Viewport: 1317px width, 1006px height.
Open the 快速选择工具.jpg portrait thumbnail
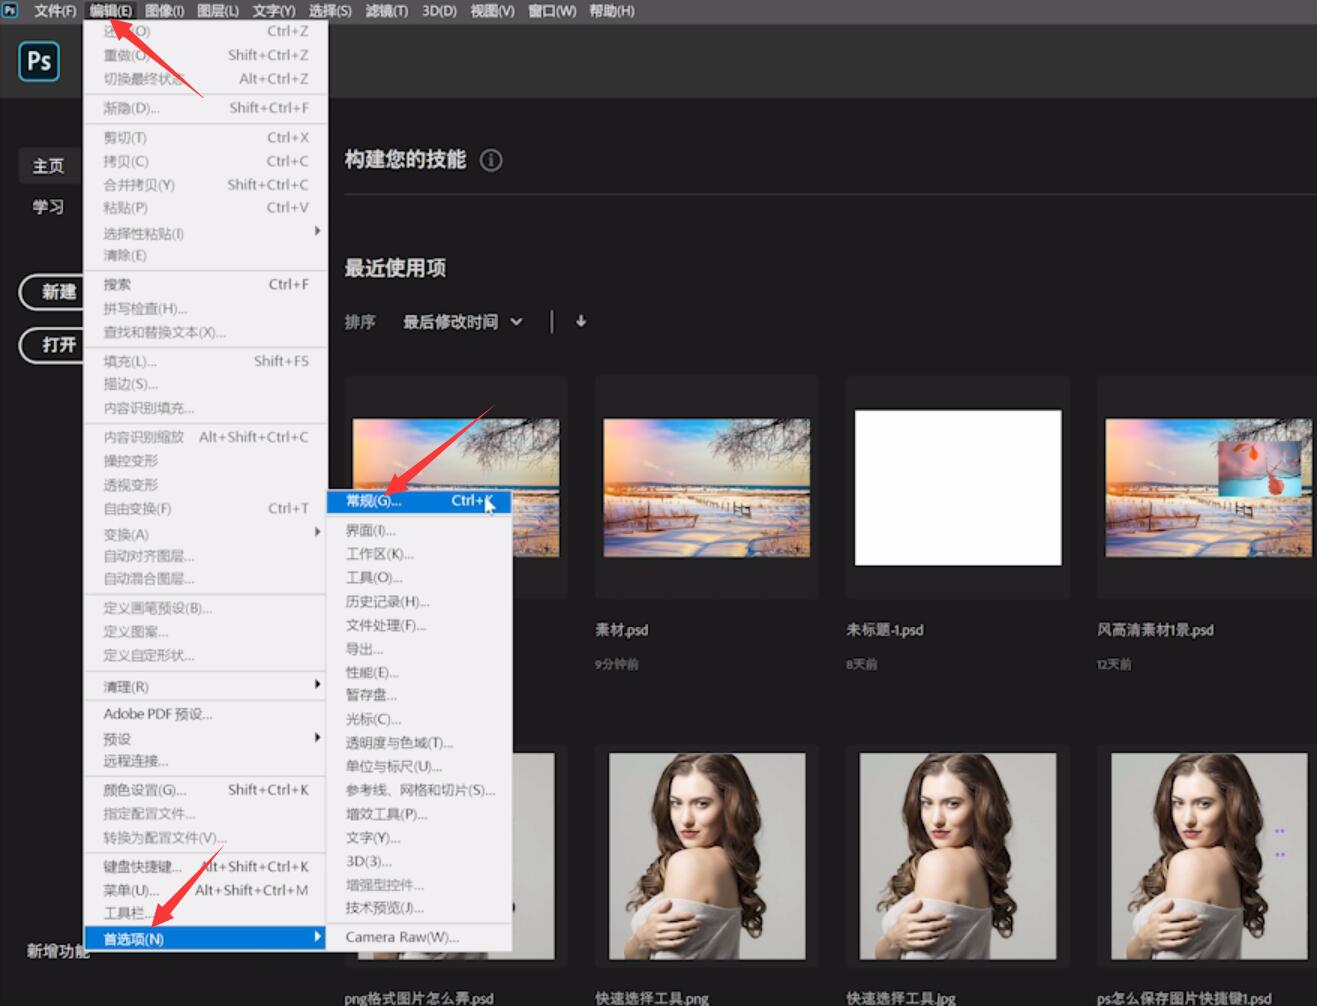(958, 856)
